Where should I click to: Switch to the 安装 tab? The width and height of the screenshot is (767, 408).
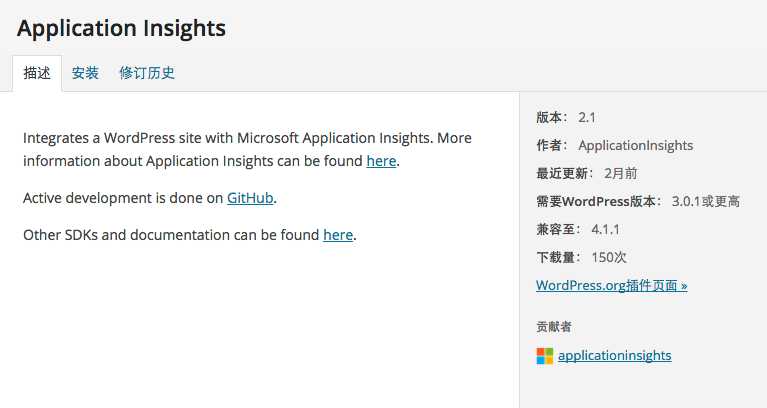[x=85, y=73]
